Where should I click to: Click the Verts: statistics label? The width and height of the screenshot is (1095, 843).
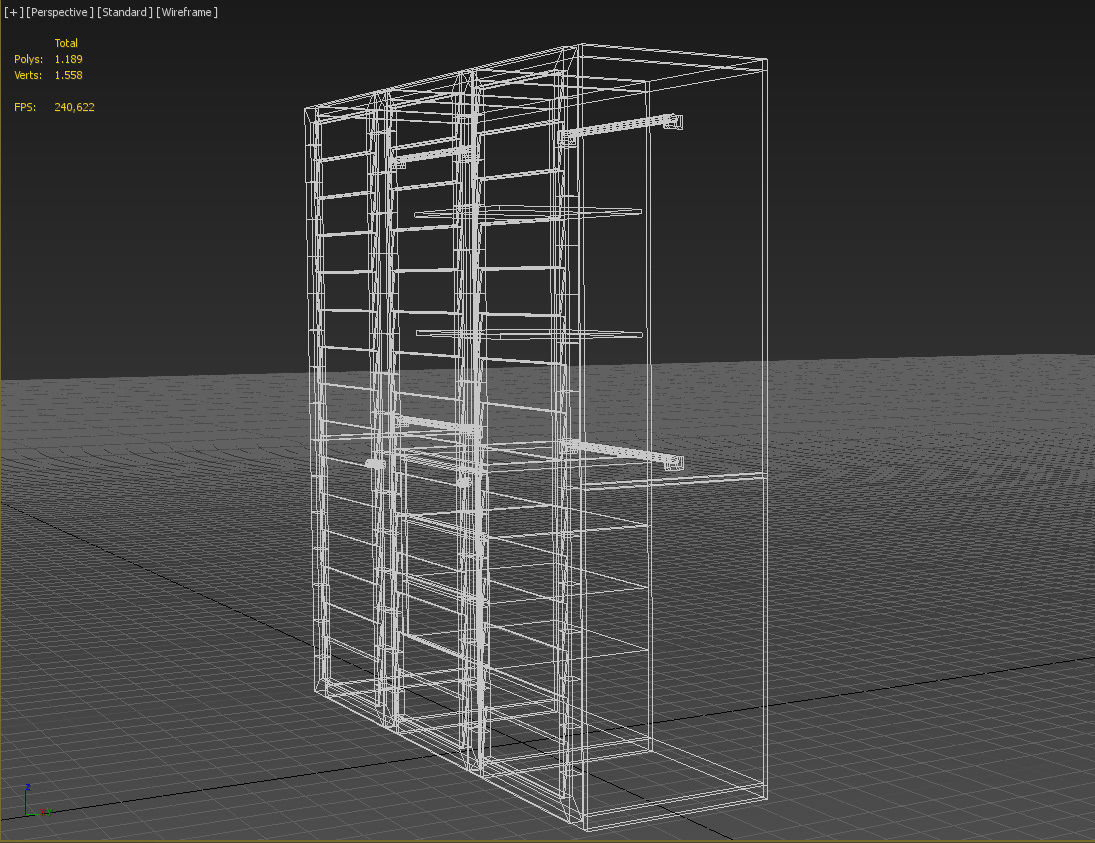[x=28, y=75]
